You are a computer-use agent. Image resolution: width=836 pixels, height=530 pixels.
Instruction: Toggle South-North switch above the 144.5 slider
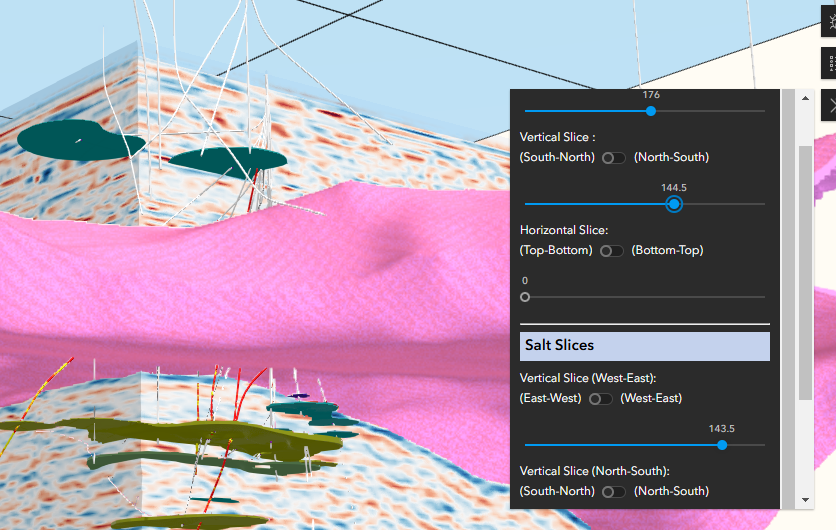tap(613, 158)
